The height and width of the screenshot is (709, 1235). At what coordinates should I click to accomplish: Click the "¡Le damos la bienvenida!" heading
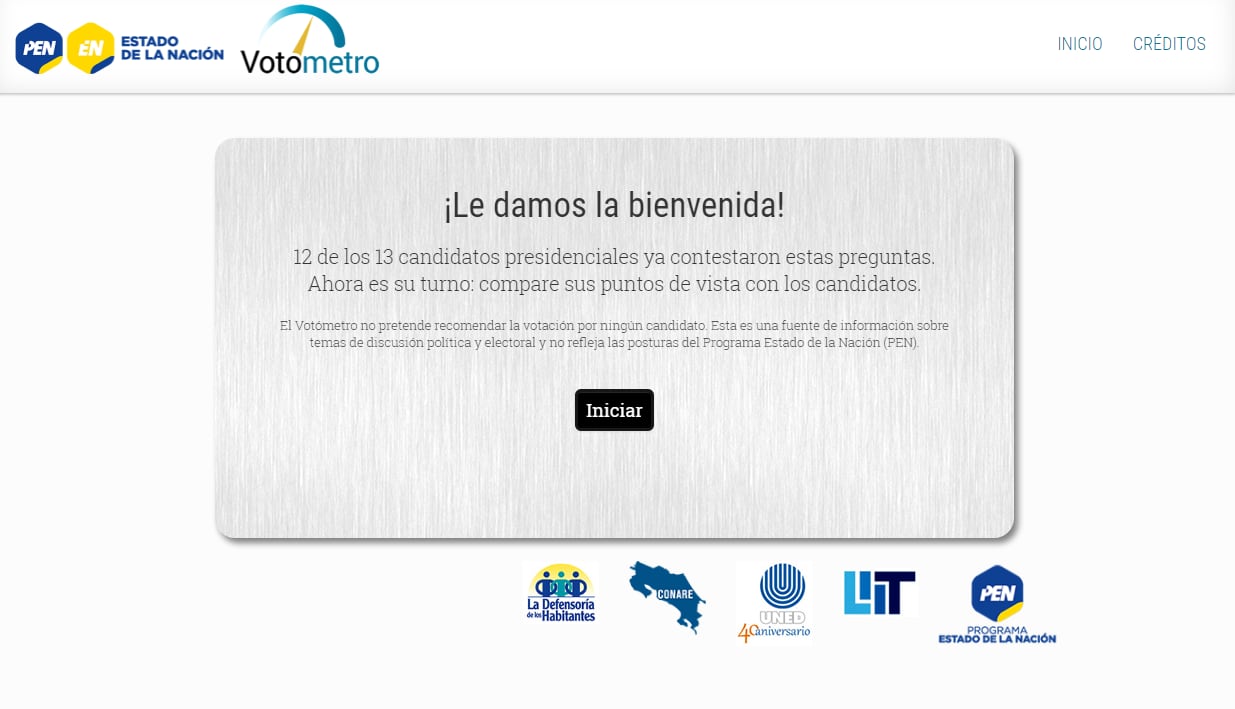click(614, 206)
